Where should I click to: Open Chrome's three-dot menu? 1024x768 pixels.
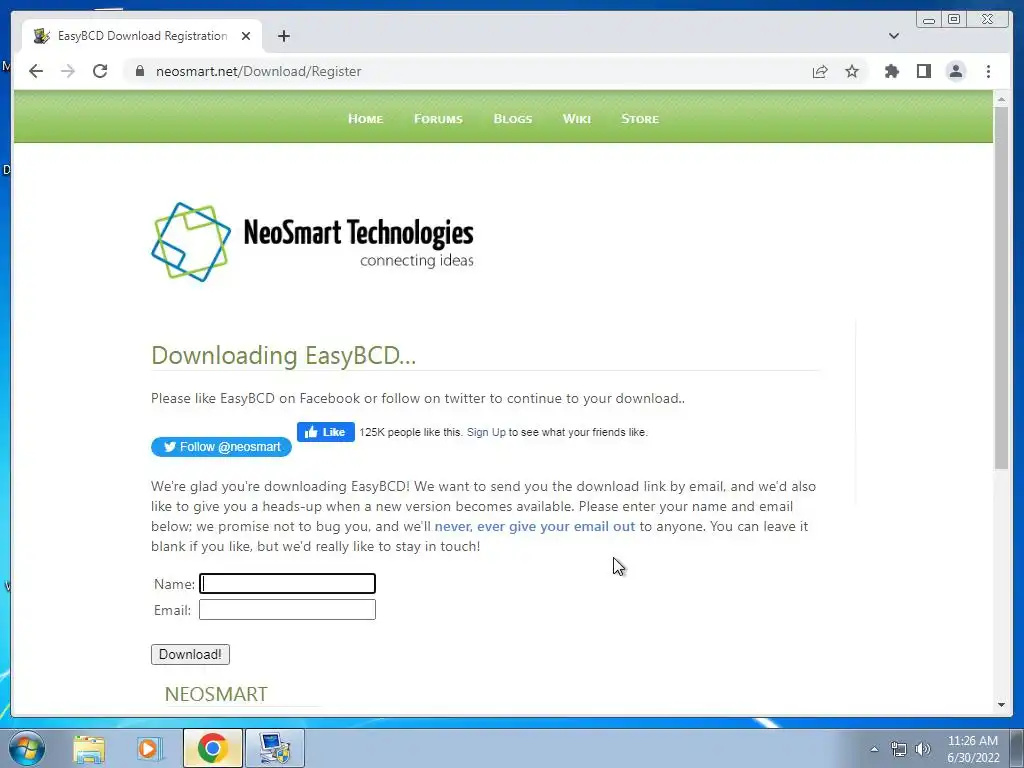[988, 71]
